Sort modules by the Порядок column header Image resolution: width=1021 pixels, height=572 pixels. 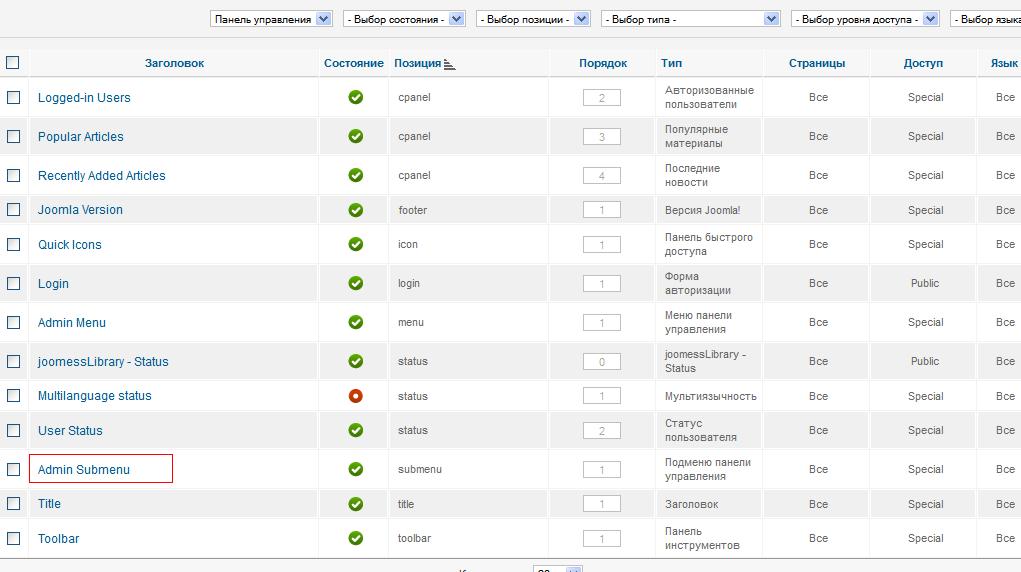(602, 63)
